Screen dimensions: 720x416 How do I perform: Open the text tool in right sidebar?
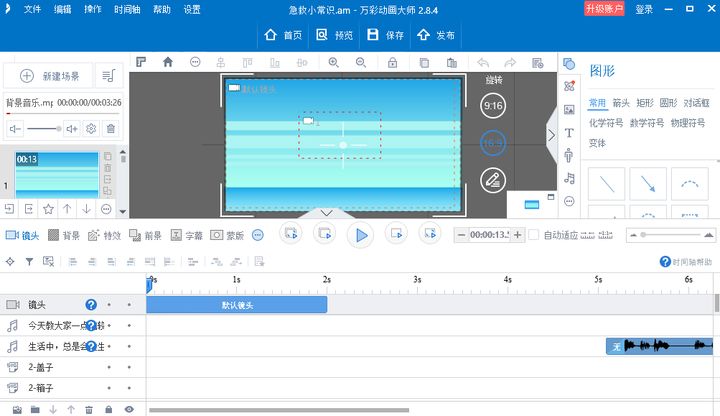tap(569, 132)
